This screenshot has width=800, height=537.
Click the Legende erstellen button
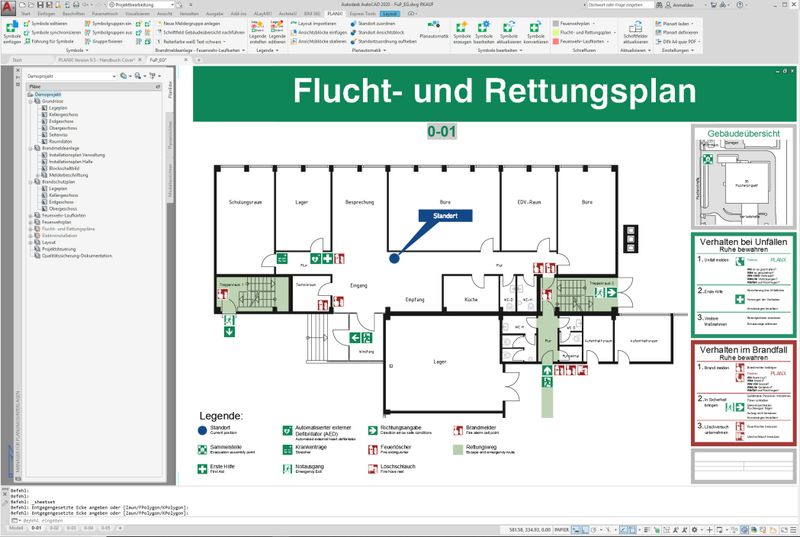[x=258, y=33]
